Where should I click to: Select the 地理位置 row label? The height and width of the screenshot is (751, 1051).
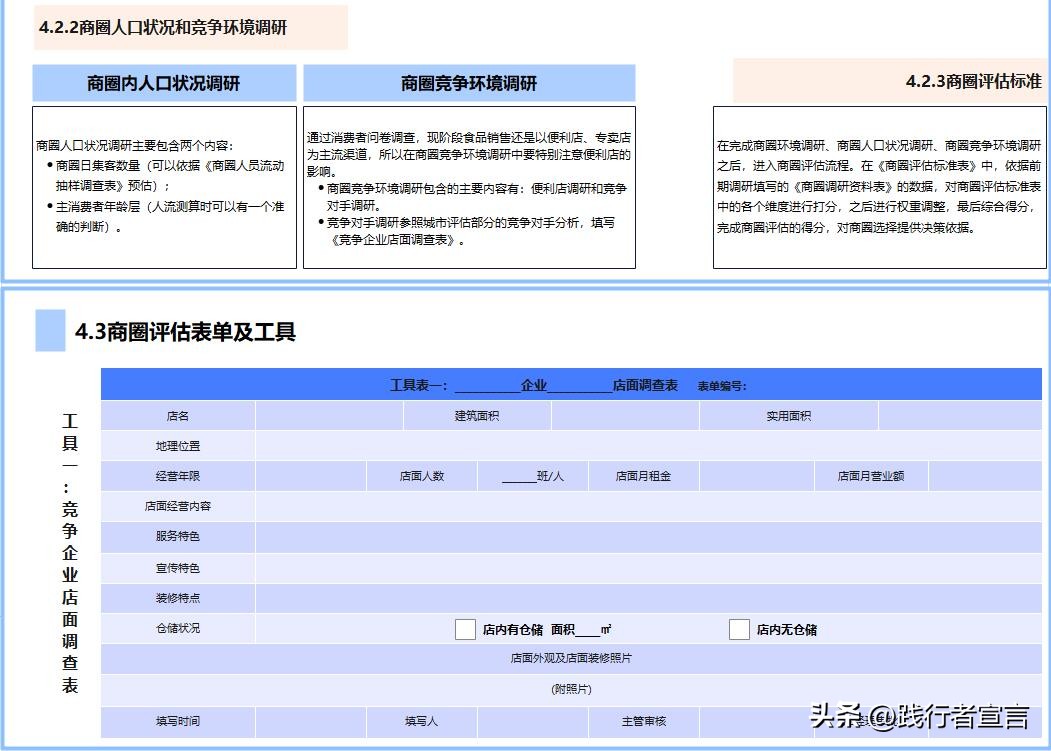(x=178, y=445)
